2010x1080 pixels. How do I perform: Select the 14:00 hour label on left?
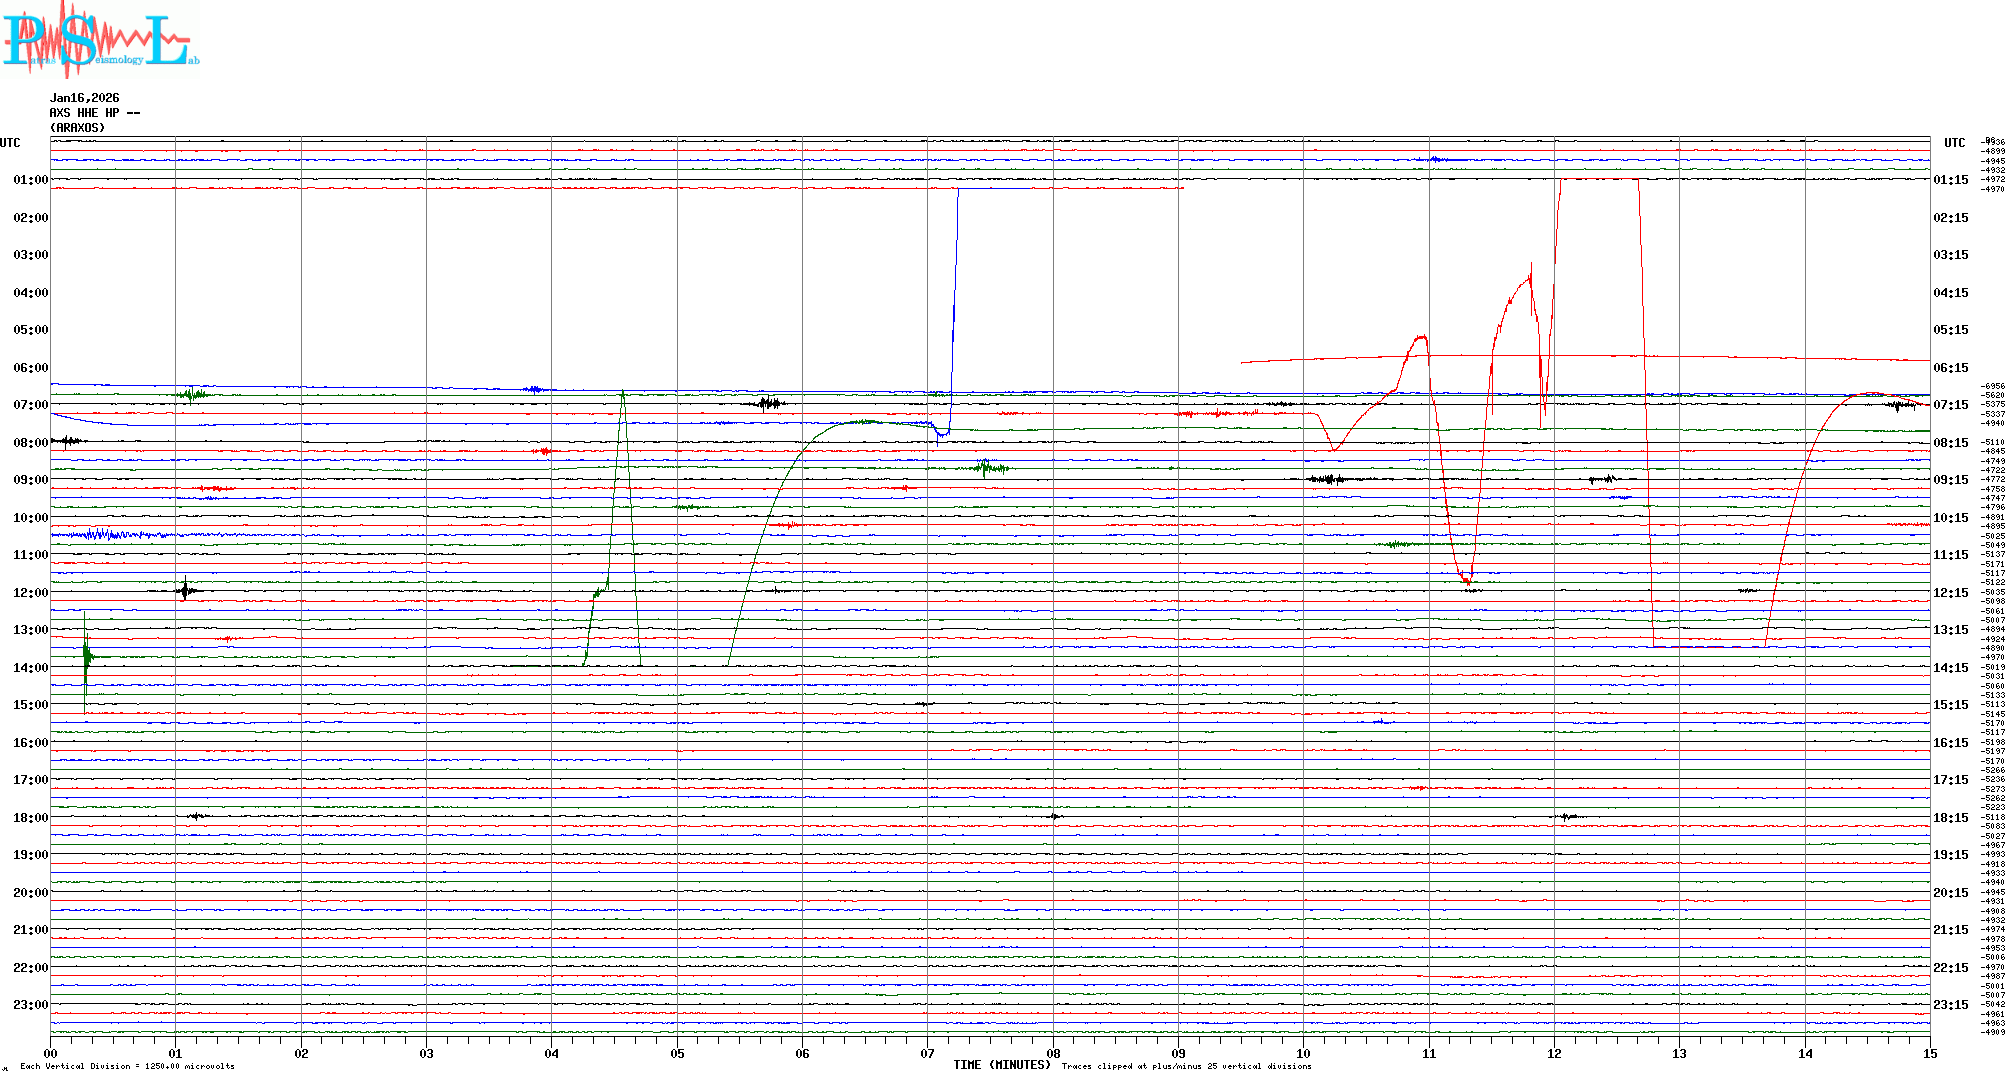pos(30,668)
